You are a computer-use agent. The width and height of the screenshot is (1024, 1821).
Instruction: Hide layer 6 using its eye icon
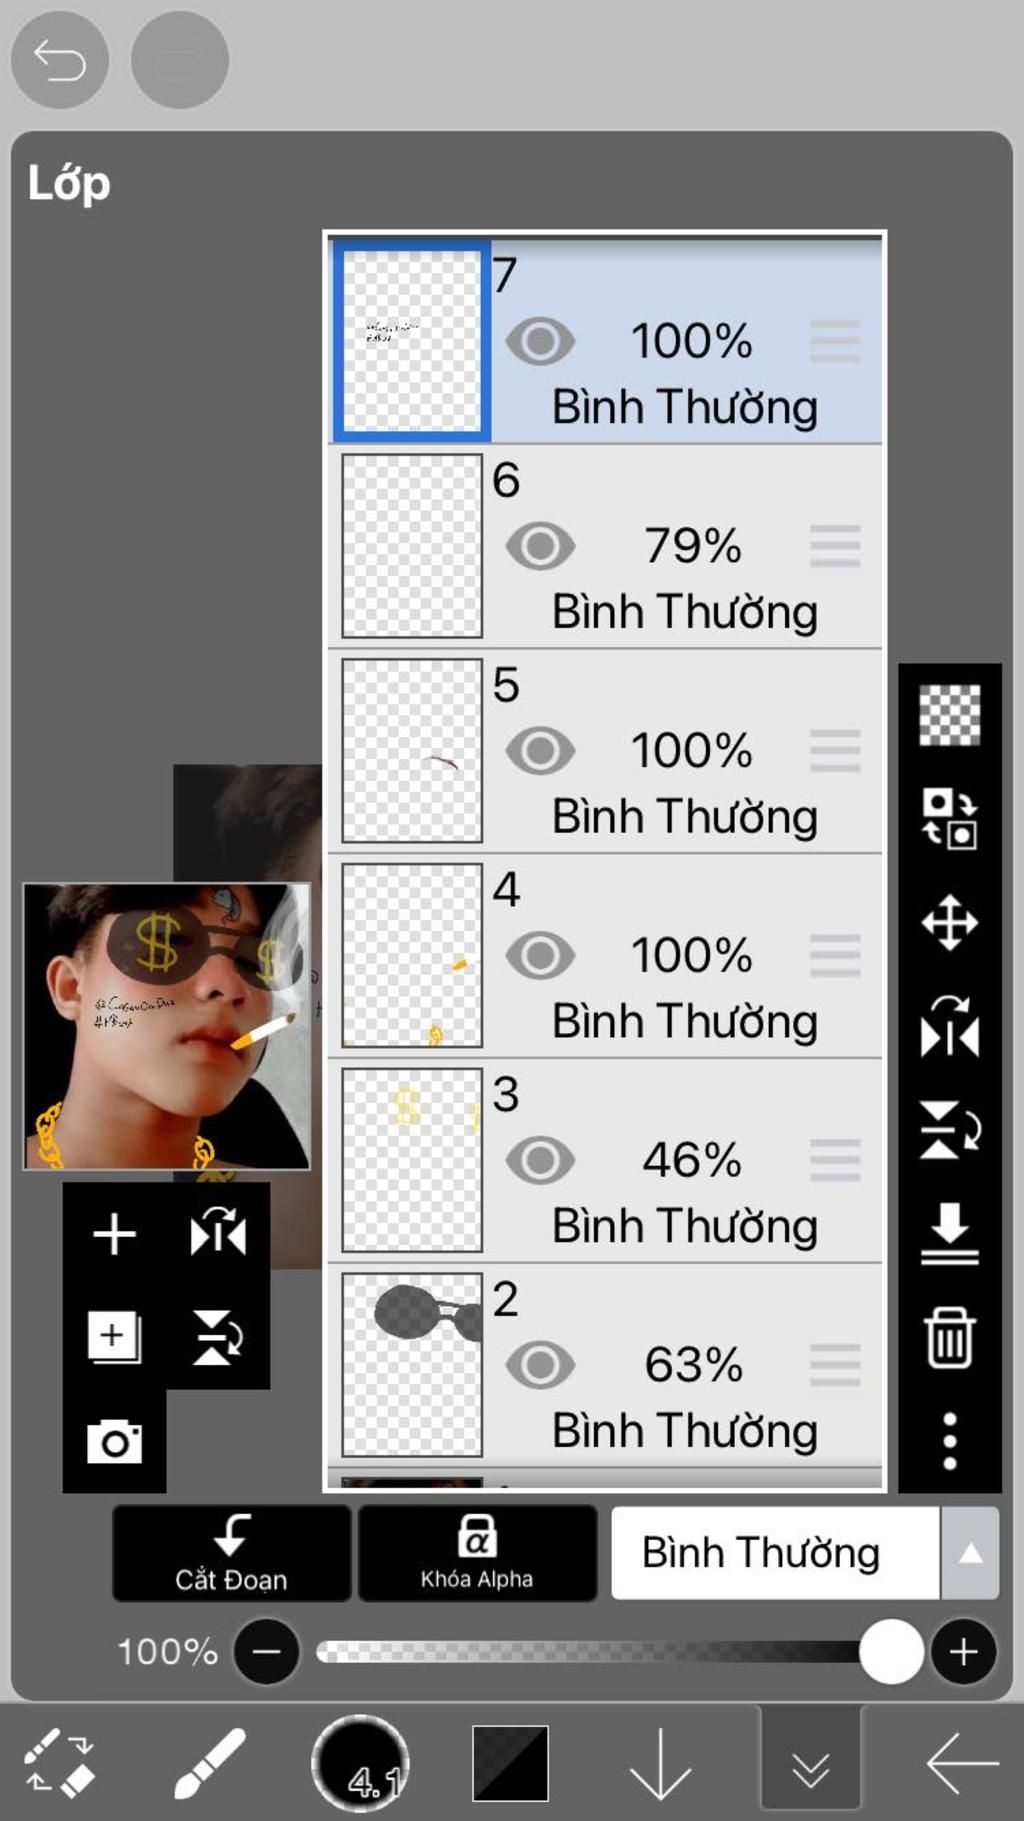(x=540, y=546)
